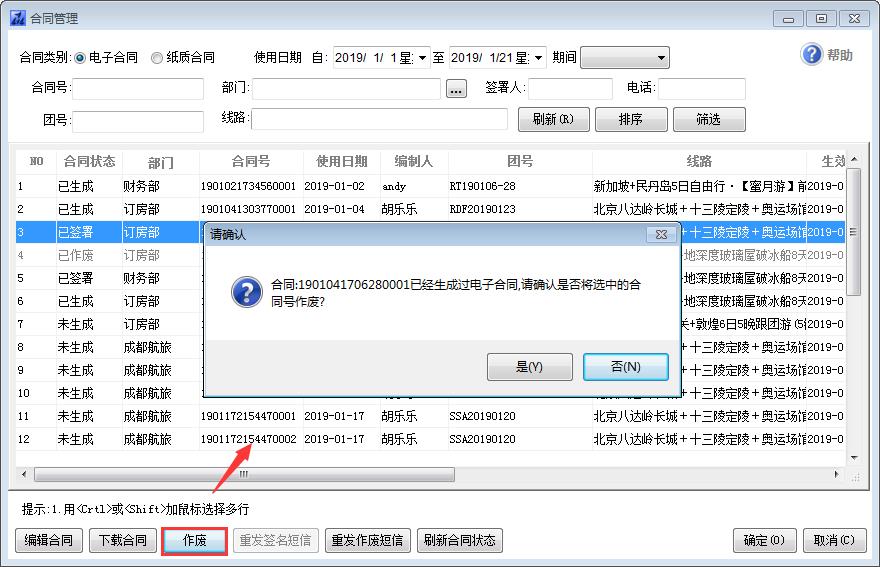
Task: Sort by the 合同状态 column header
Action: pos(89,161)
